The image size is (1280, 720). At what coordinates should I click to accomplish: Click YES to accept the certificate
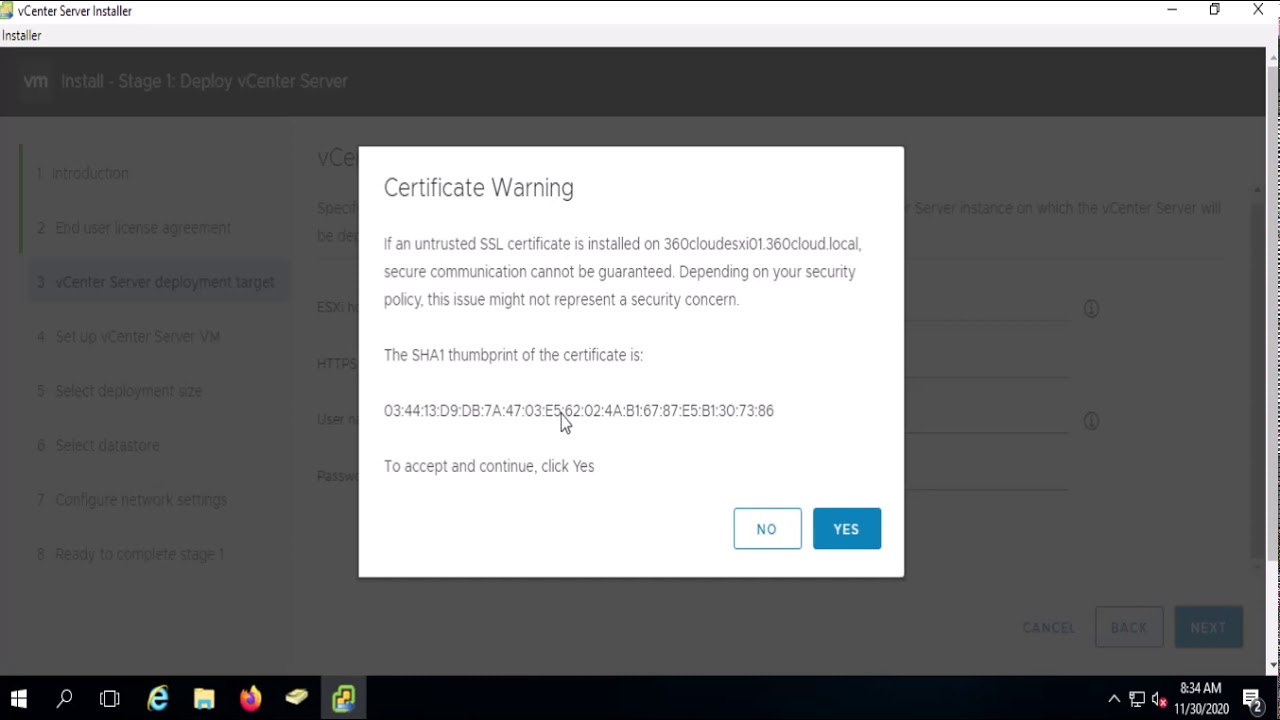[x=846, y=529]
